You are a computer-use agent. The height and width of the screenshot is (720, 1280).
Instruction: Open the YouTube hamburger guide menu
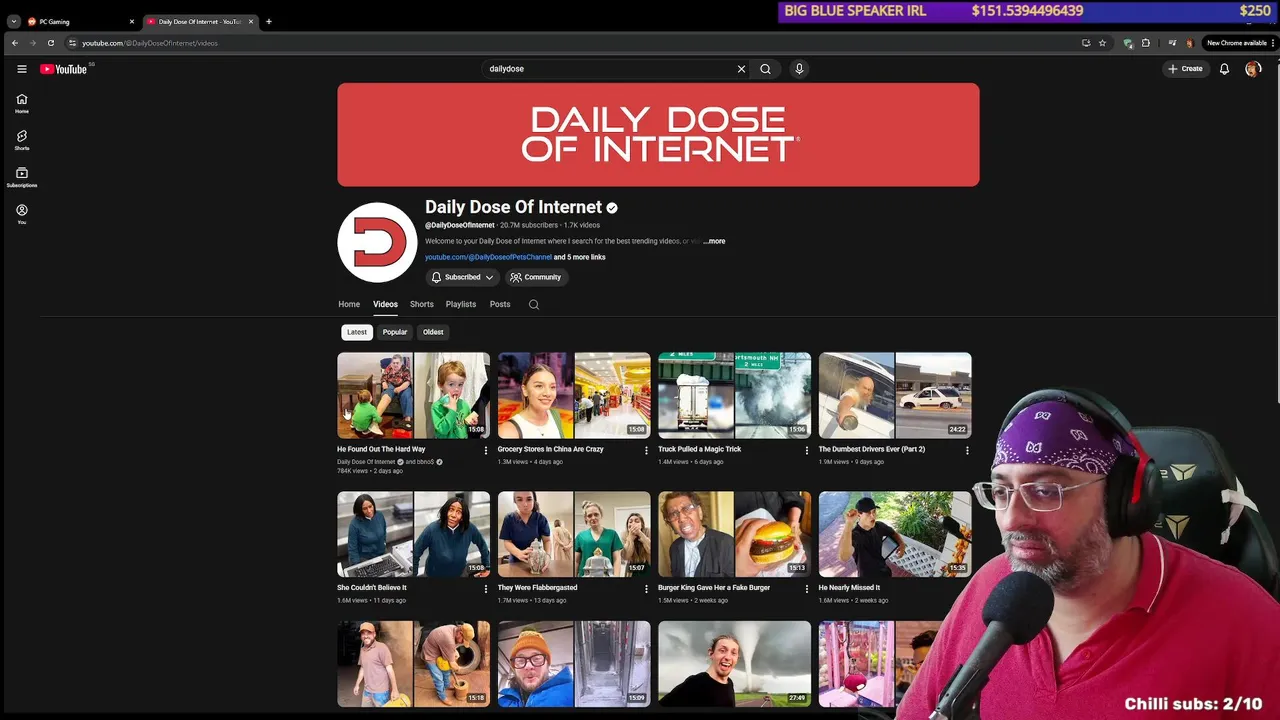pos(21,69)
